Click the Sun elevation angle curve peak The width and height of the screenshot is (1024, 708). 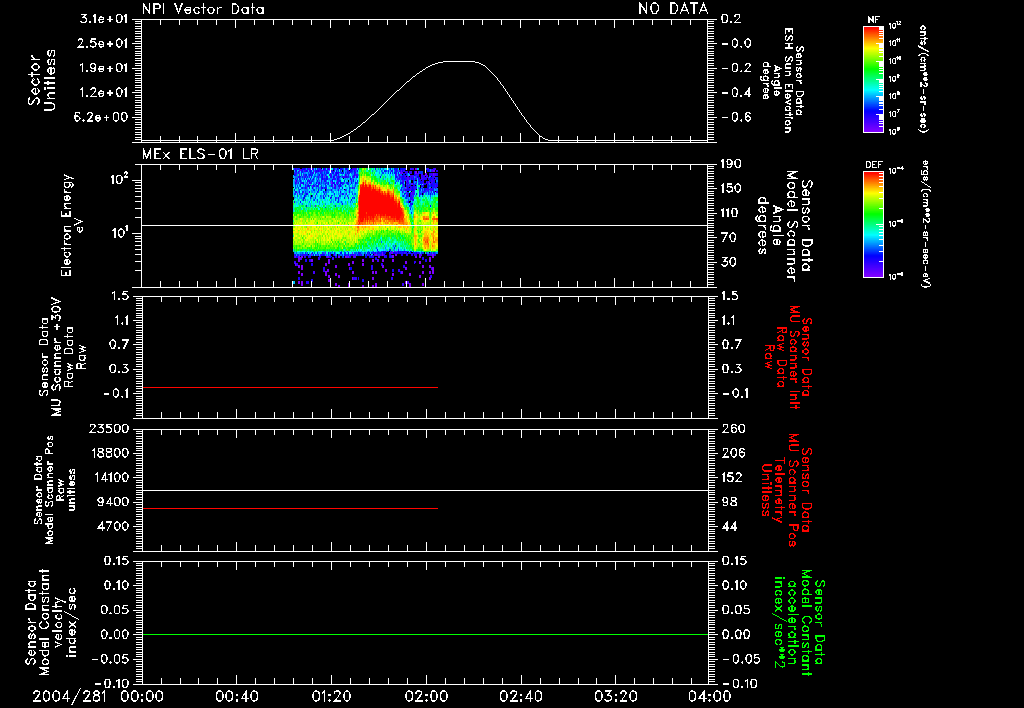click(460, 61)
